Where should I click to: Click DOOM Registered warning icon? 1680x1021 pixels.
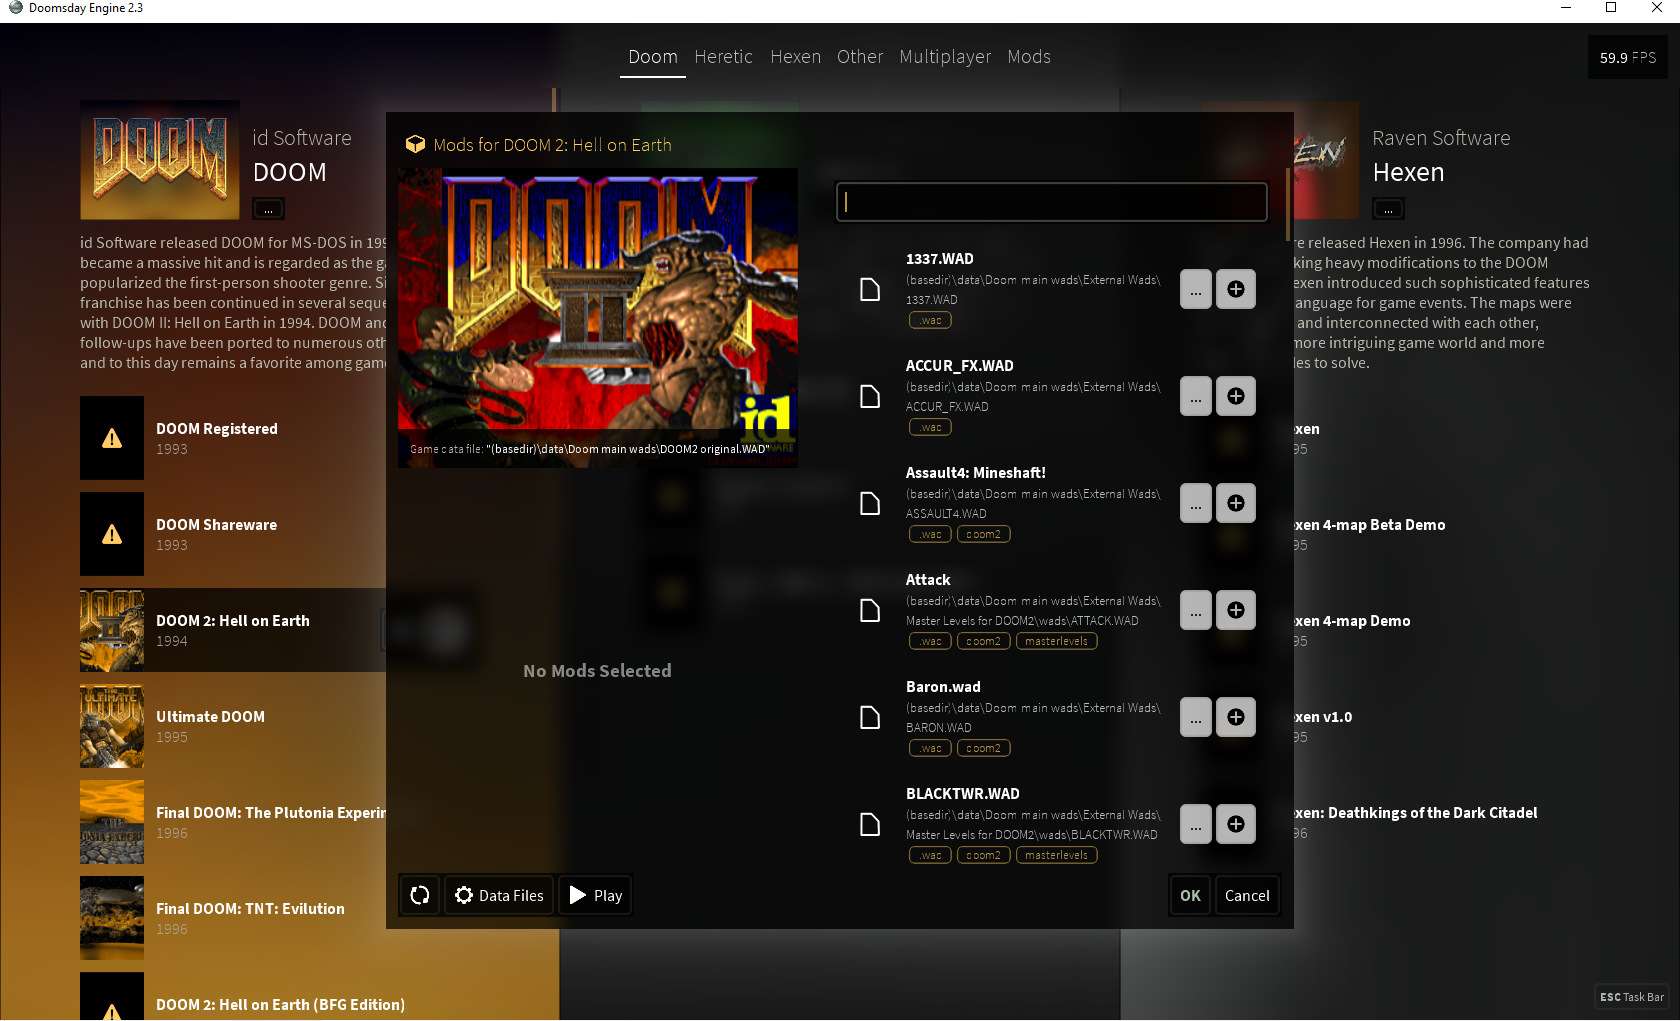(x=112, y=438)
